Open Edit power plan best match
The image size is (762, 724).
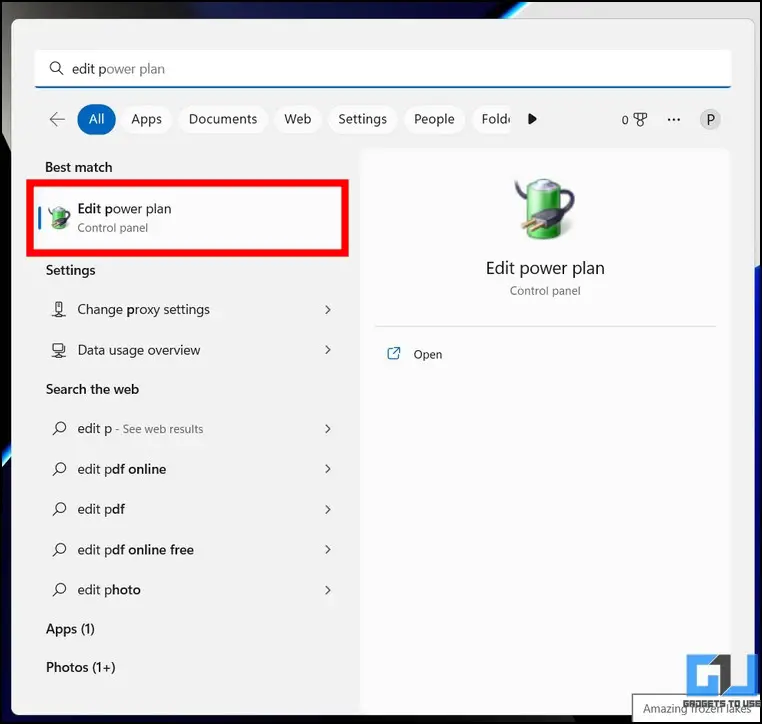point(188,217)
